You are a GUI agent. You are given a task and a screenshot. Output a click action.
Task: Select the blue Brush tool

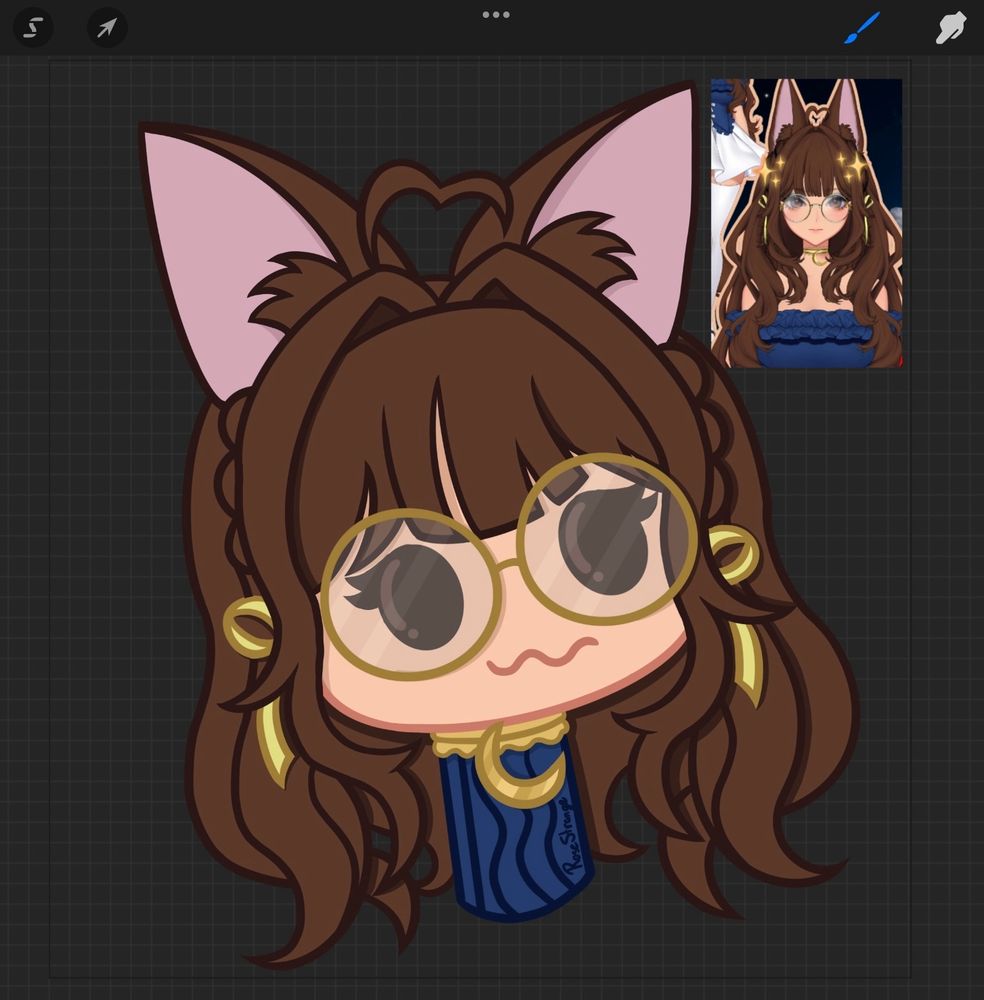click(x=861, y=28)
